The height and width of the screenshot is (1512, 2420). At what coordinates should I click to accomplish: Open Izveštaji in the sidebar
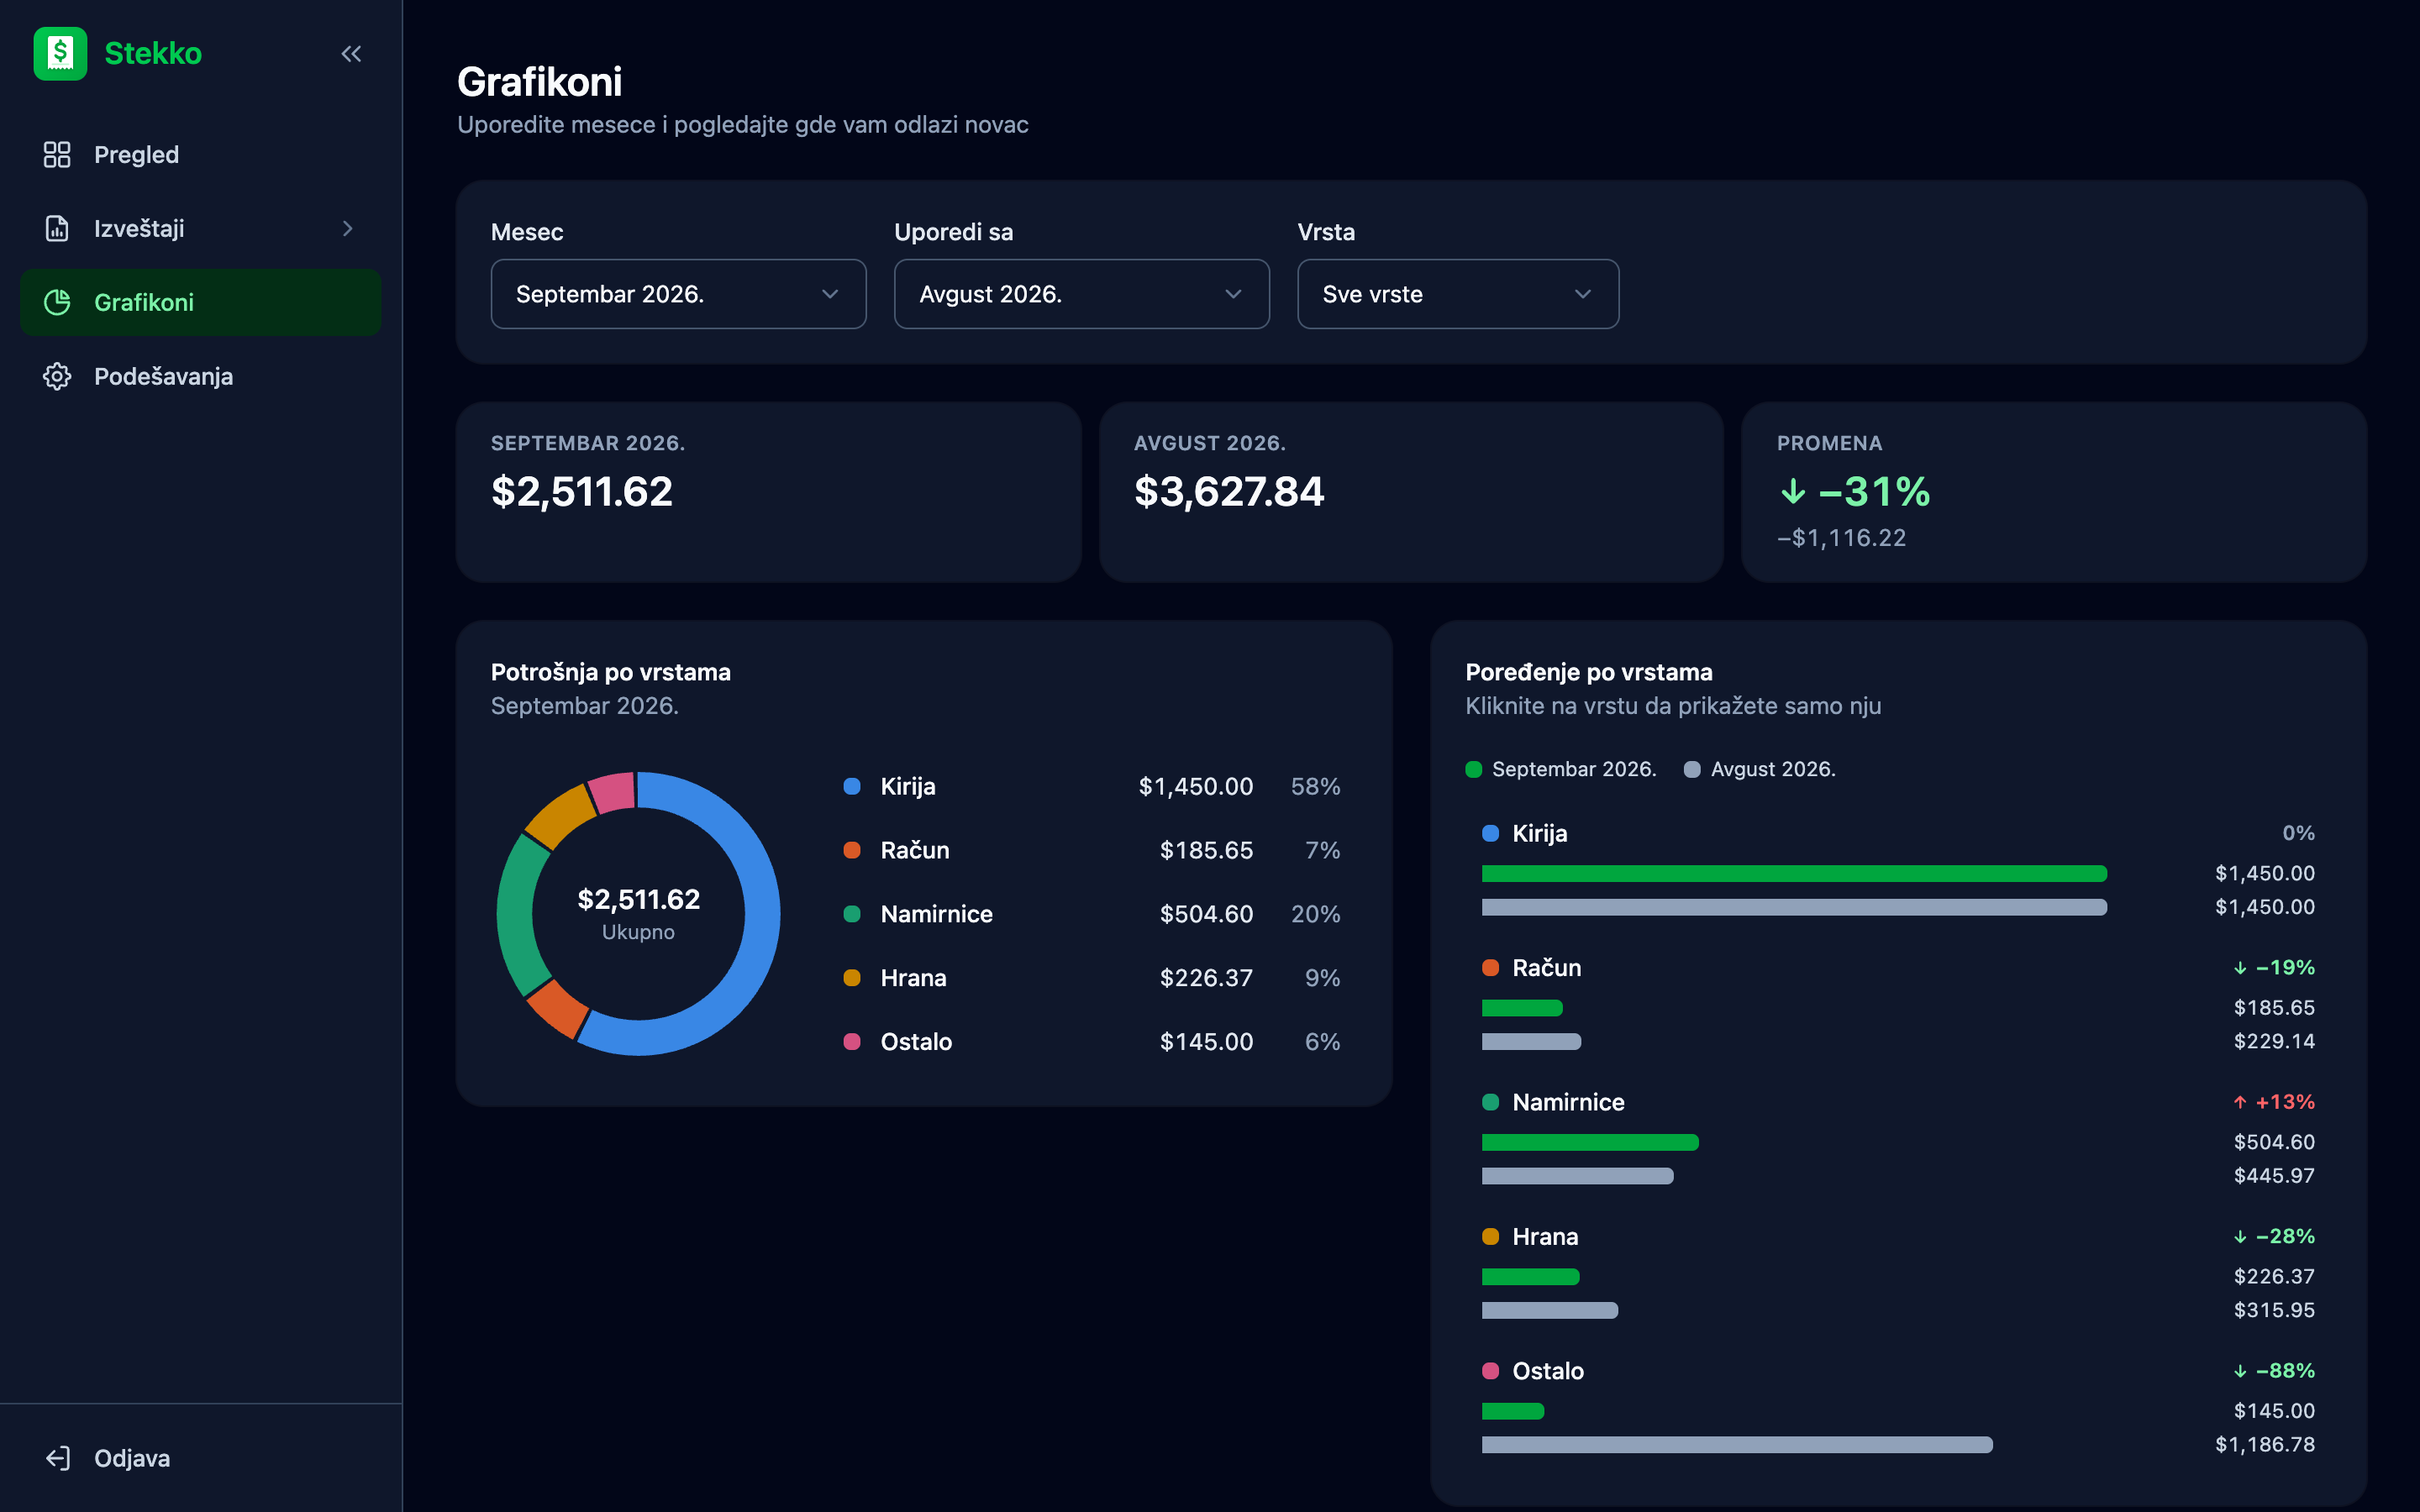200,228
